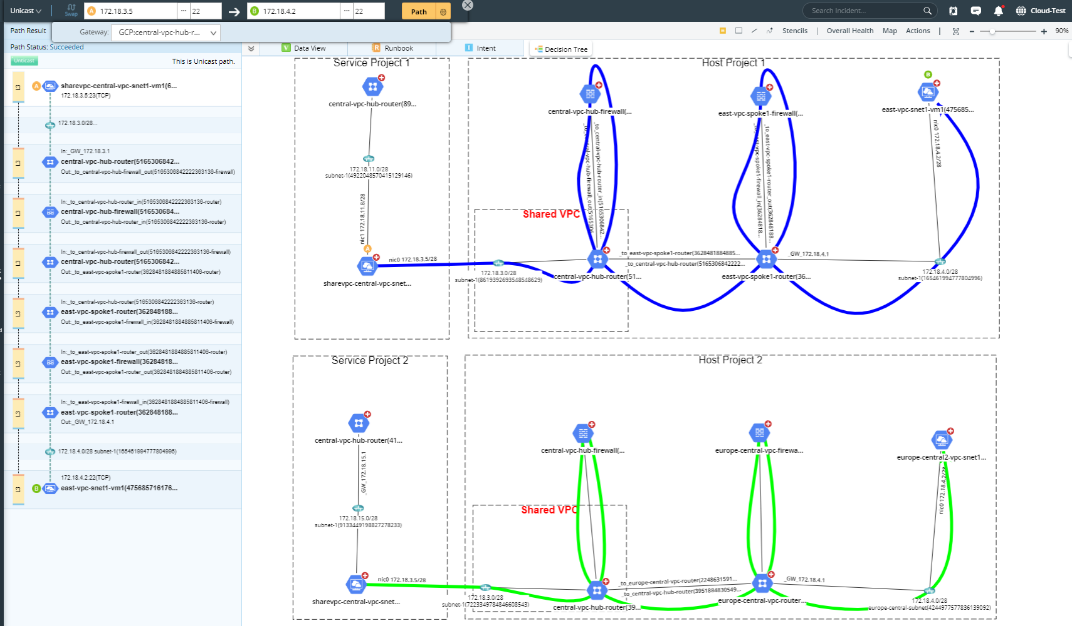Open the Gateway dropdown showing GCP:central-vpc-hub-r...
1072x626 pixels.
[x=166, y=32]
